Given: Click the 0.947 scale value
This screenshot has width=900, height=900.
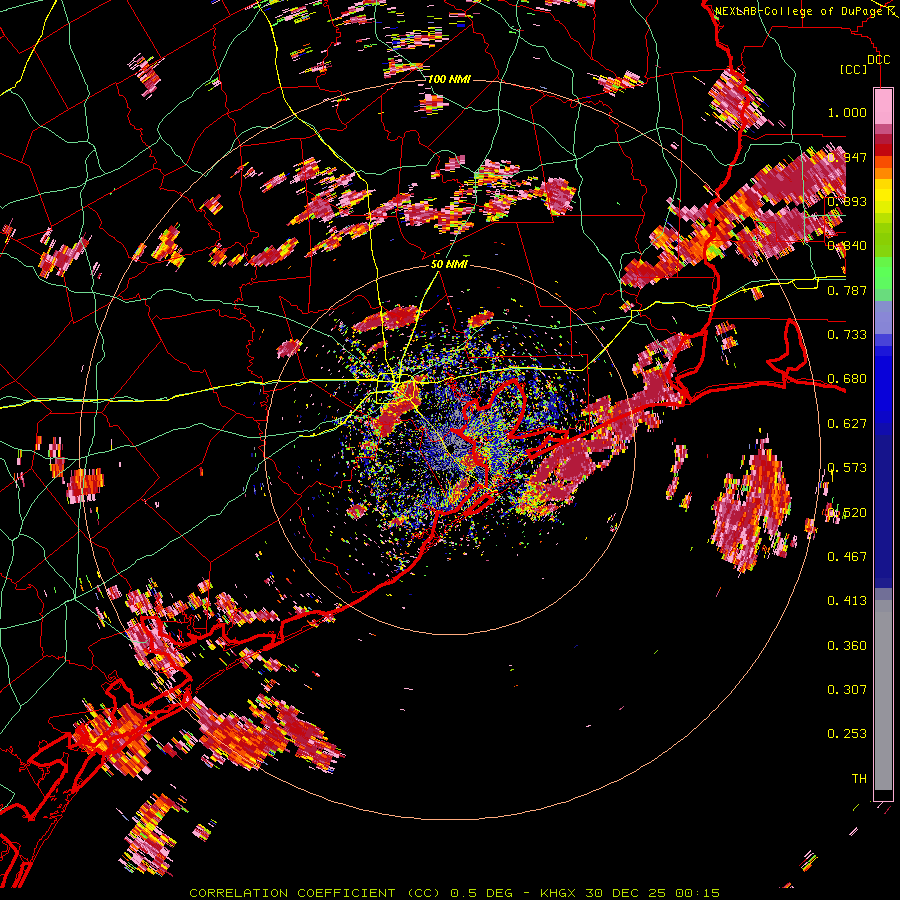Looking at the screenshot, I should click(847, 157).
